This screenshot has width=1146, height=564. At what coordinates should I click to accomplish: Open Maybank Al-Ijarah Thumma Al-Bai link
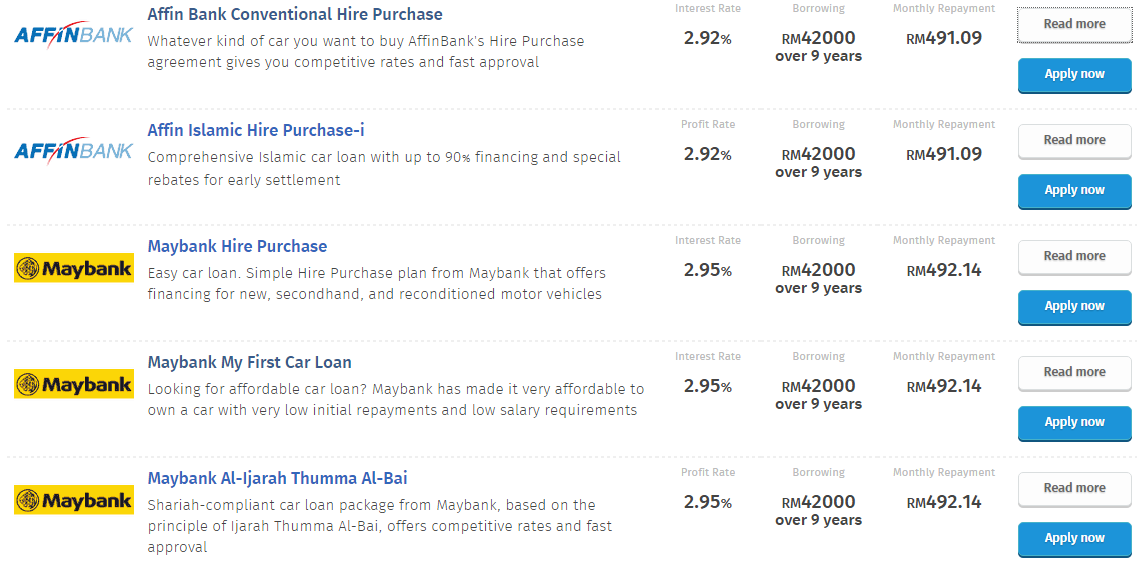point(277,479)
